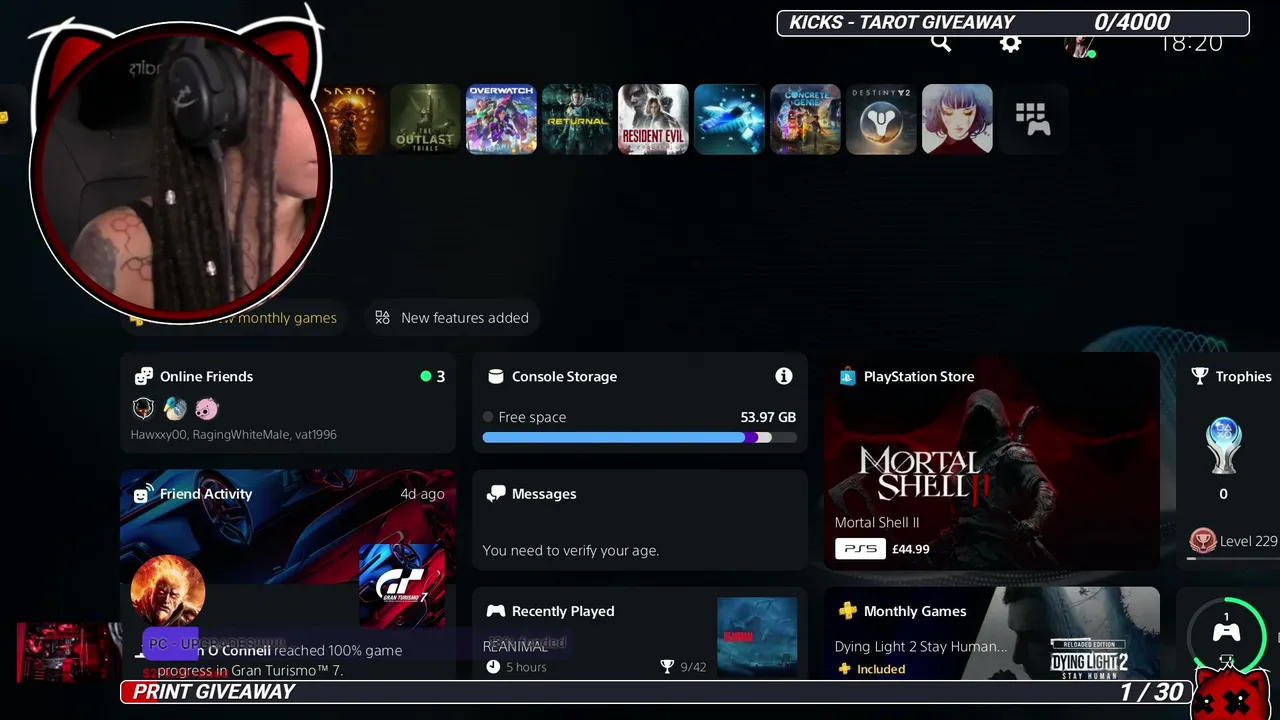Open the New features added tab
This screenshot has width=1280, height=720.
(452, 318)
